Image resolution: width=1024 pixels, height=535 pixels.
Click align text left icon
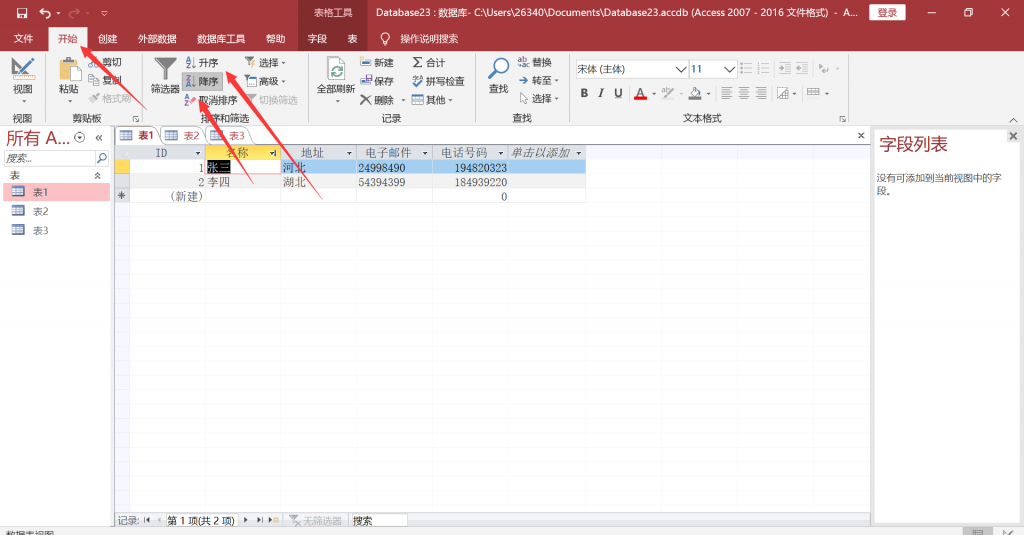pos(726,93)
